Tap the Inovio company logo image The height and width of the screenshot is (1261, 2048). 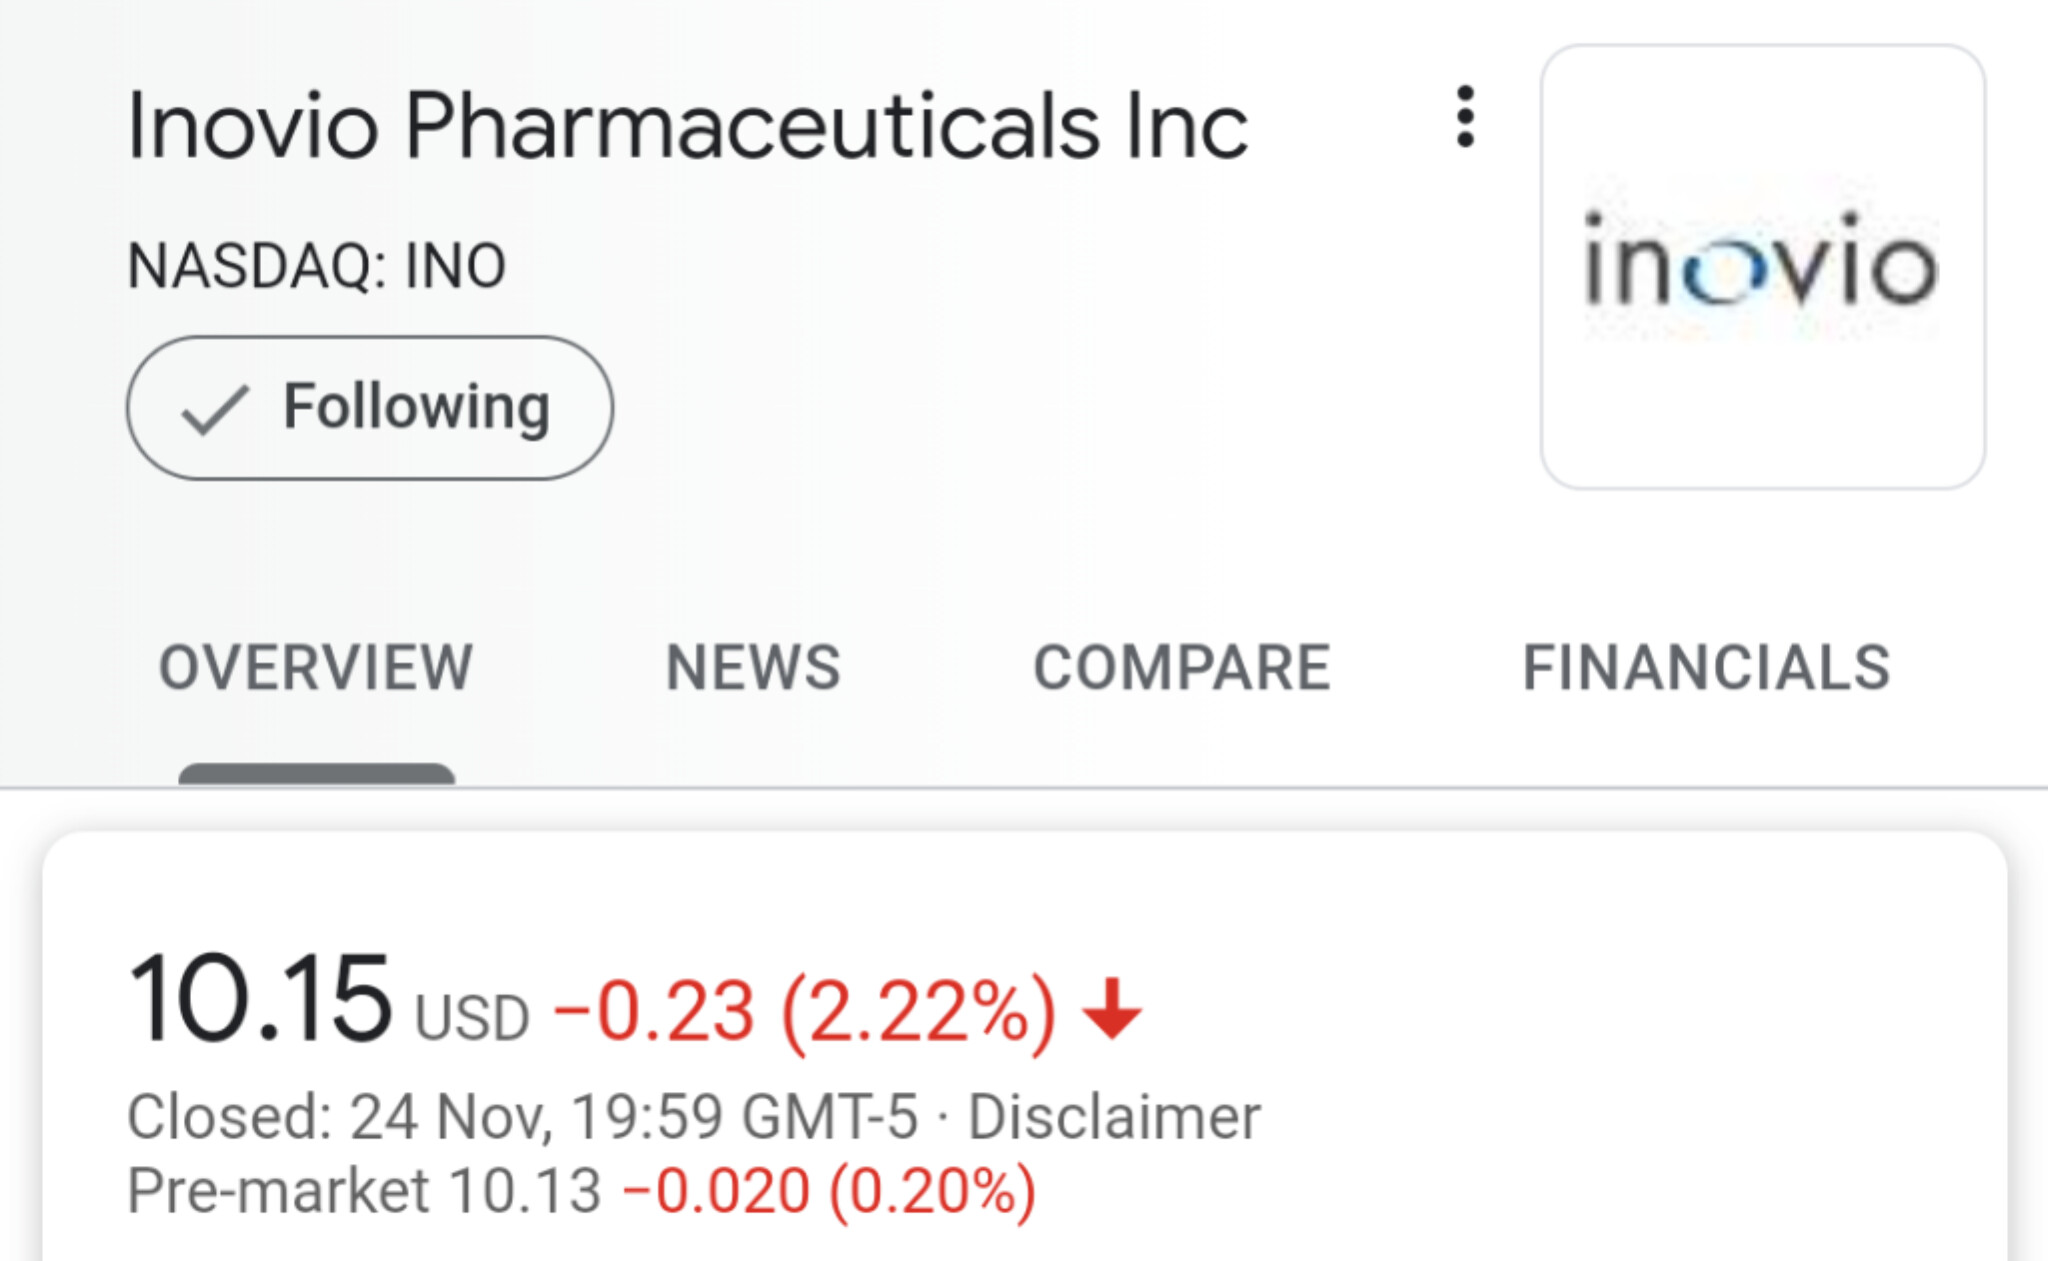1762,267
